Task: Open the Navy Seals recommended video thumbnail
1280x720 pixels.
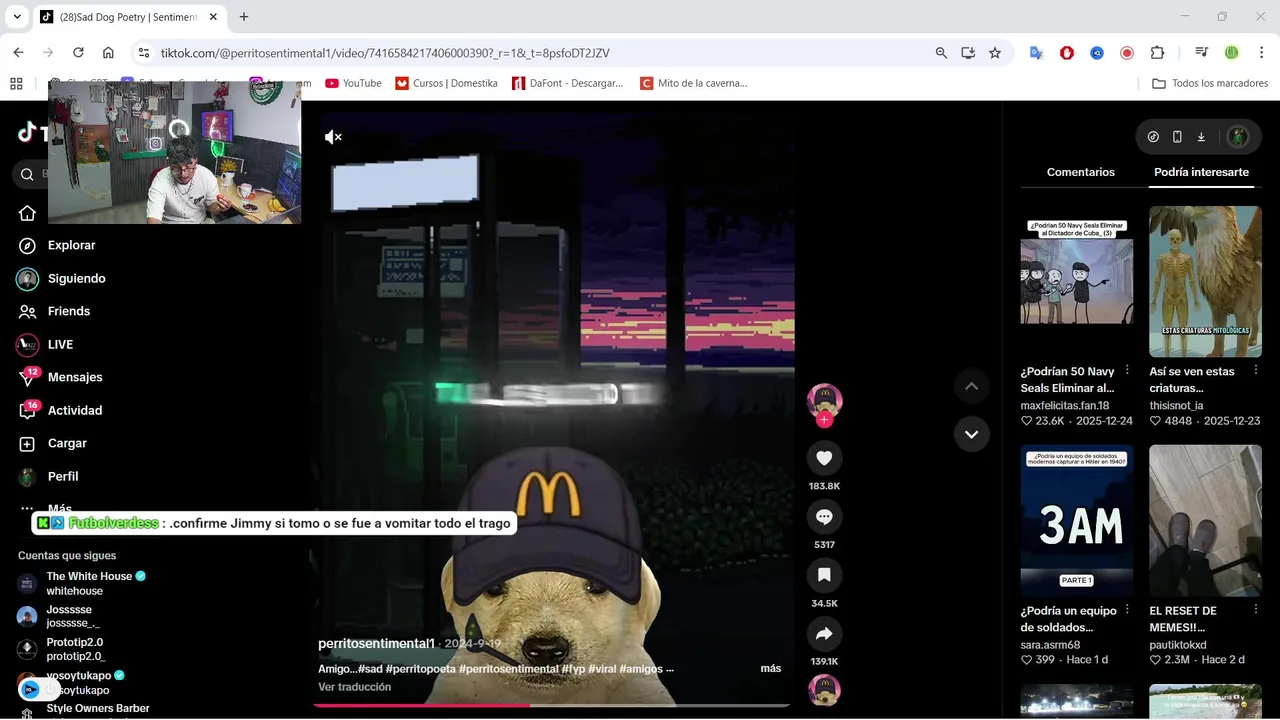Action: (x=1076, y=282)
